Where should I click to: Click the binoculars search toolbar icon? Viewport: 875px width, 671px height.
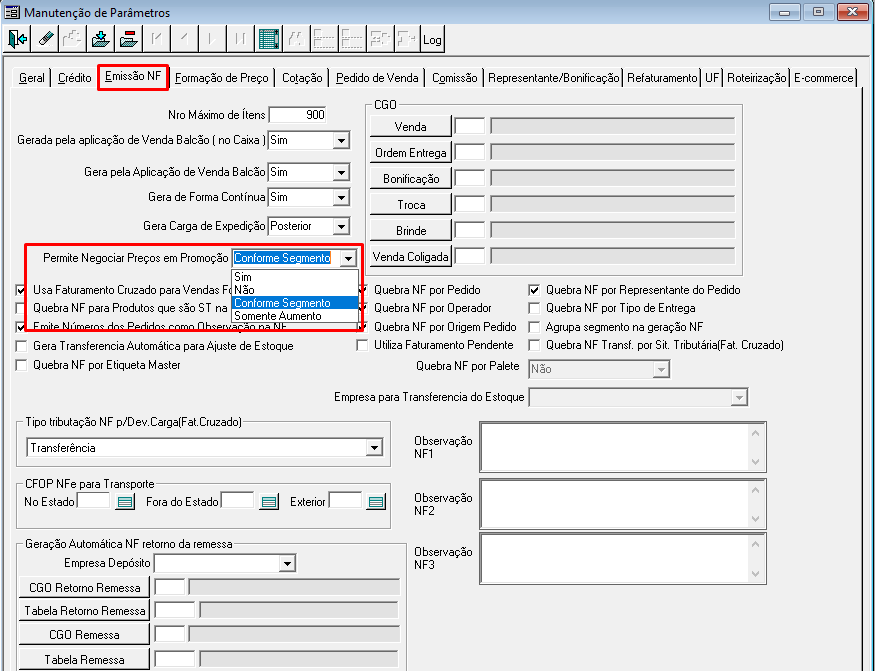(x=296, y=39)
